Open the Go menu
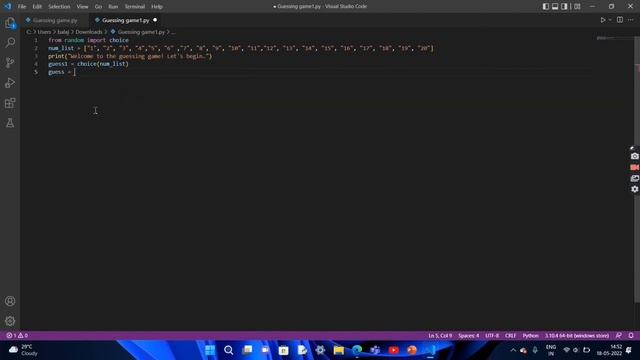 98,7
